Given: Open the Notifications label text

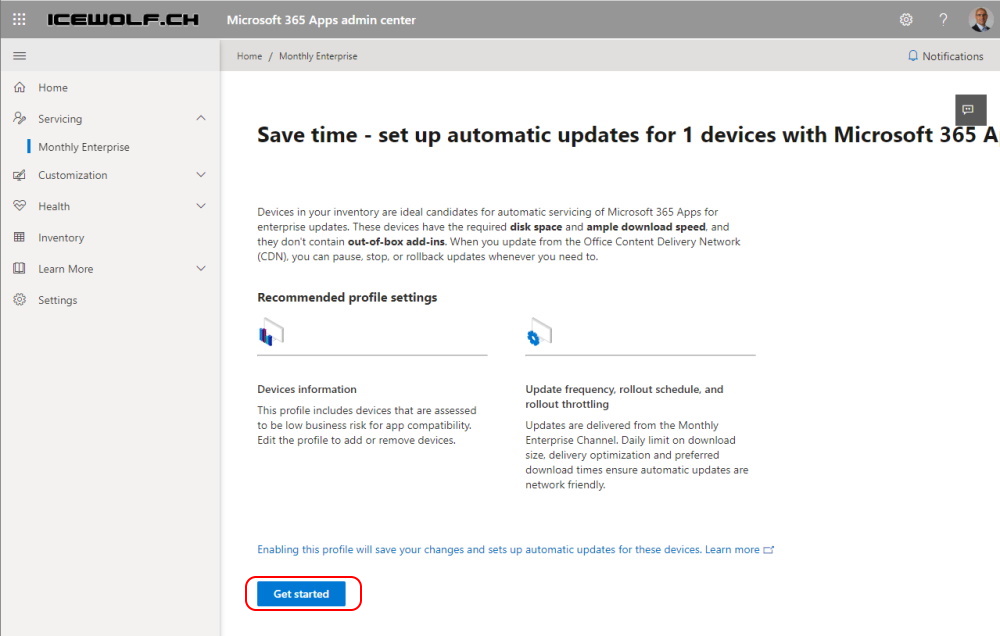Looking at the screenshot, I should [x=953, y=56].
